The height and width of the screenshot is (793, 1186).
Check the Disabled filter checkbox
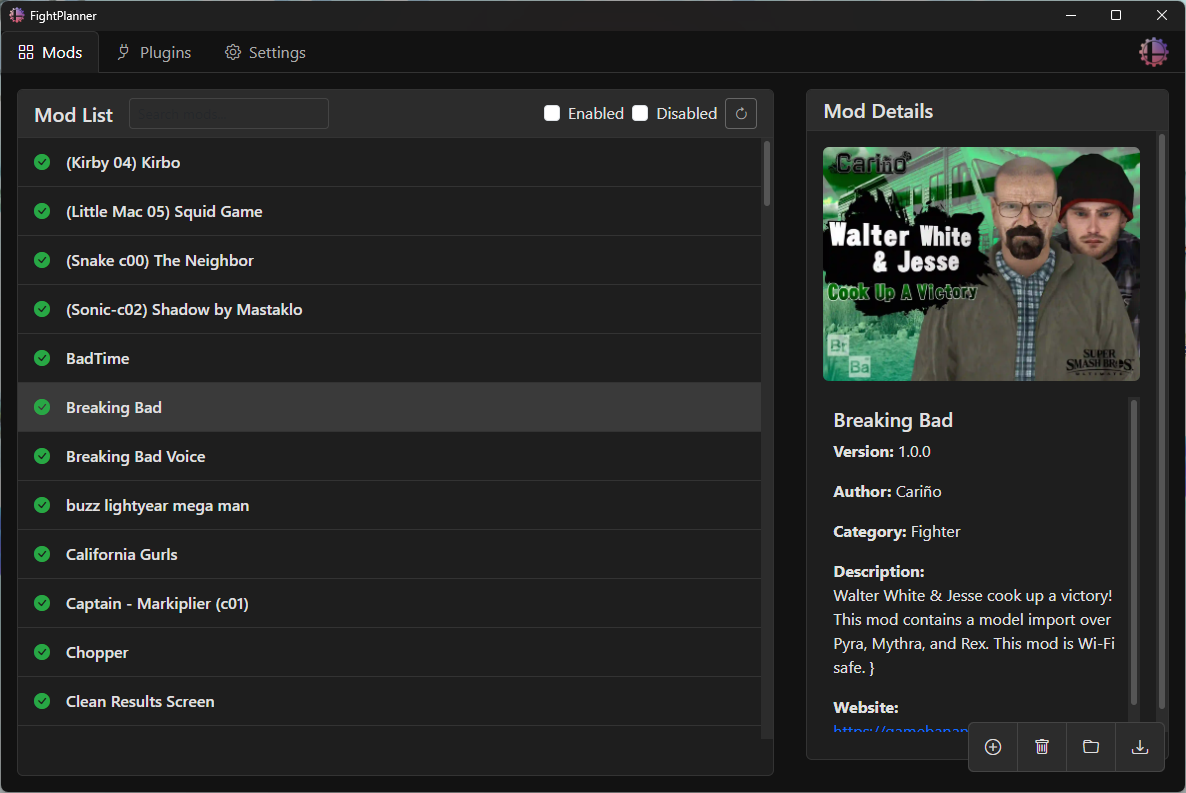[640, 114]
